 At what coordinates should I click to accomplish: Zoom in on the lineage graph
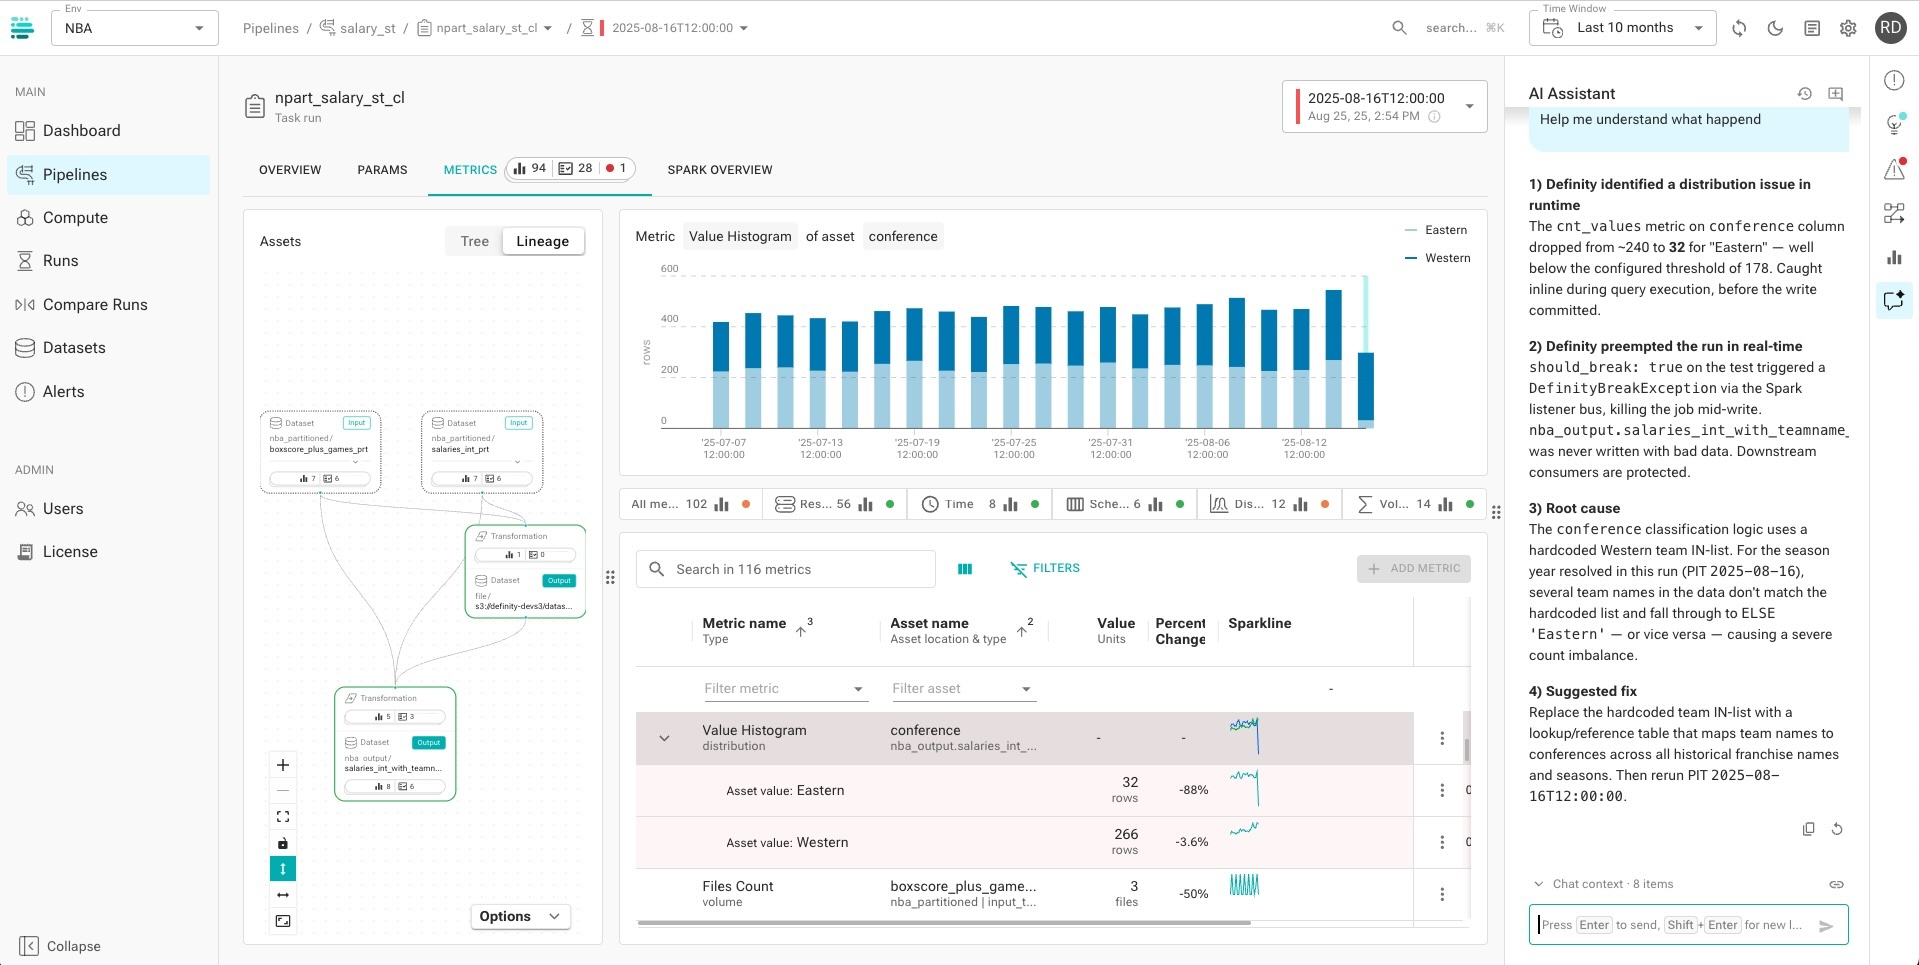[x=283, y=765]
